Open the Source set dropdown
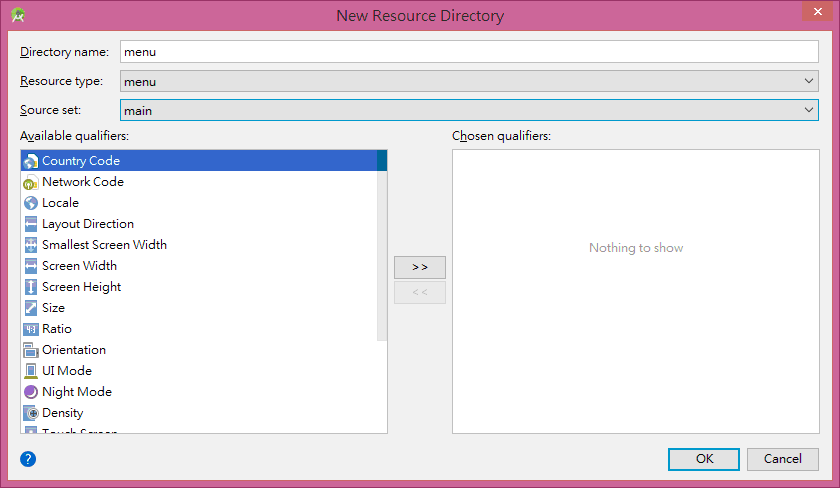This screenshot has width=840, height=488. pos(469,110)
